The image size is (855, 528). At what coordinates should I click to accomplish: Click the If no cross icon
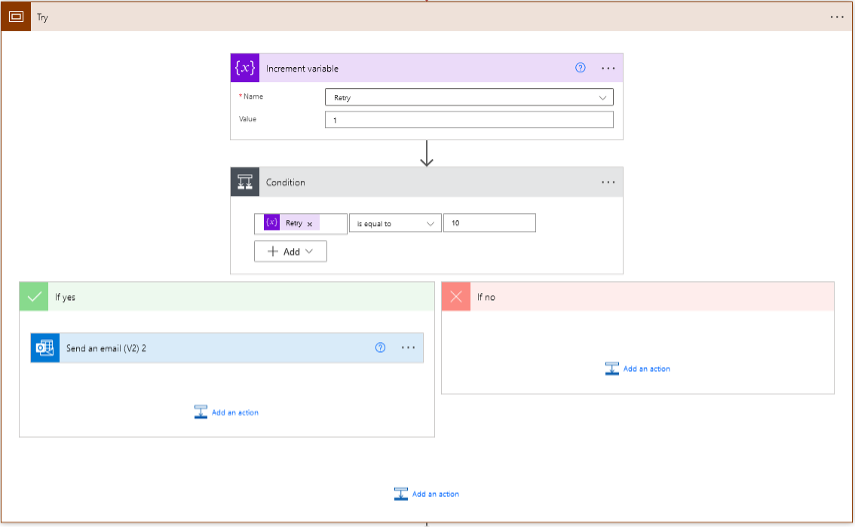coord(456,296)
